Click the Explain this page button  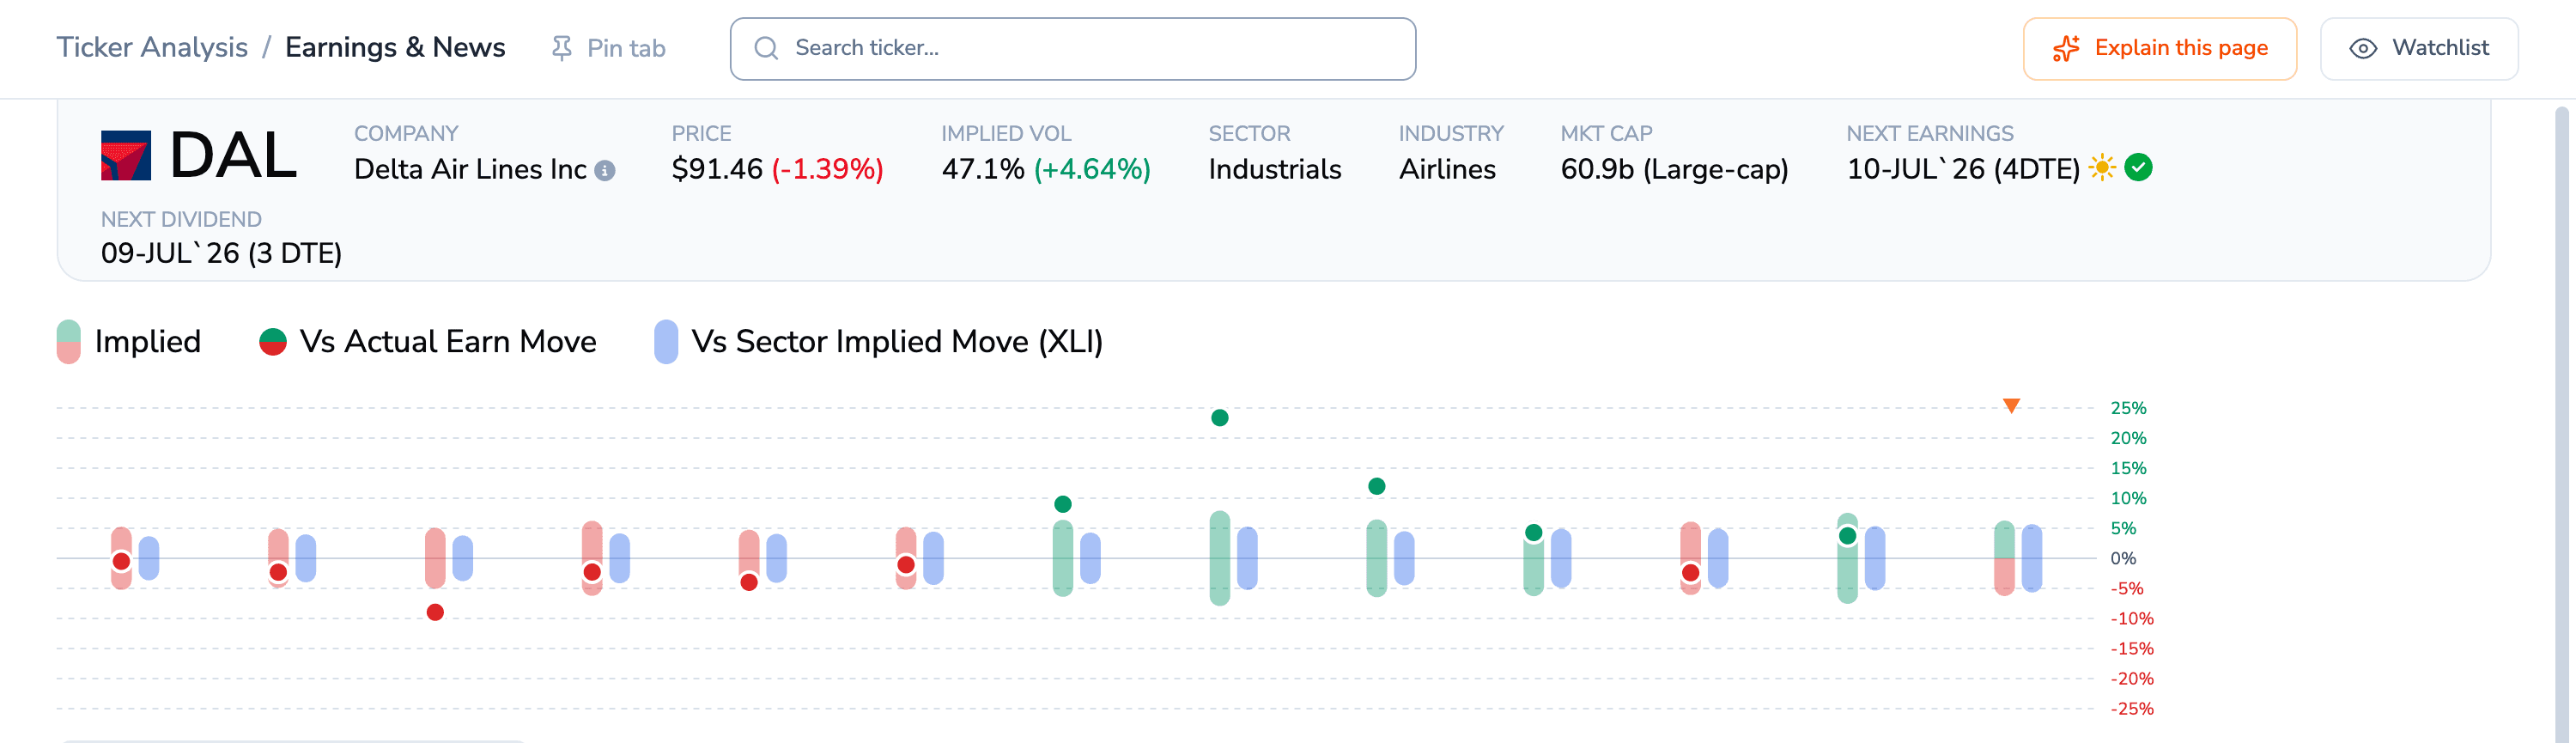(2159, 48)
